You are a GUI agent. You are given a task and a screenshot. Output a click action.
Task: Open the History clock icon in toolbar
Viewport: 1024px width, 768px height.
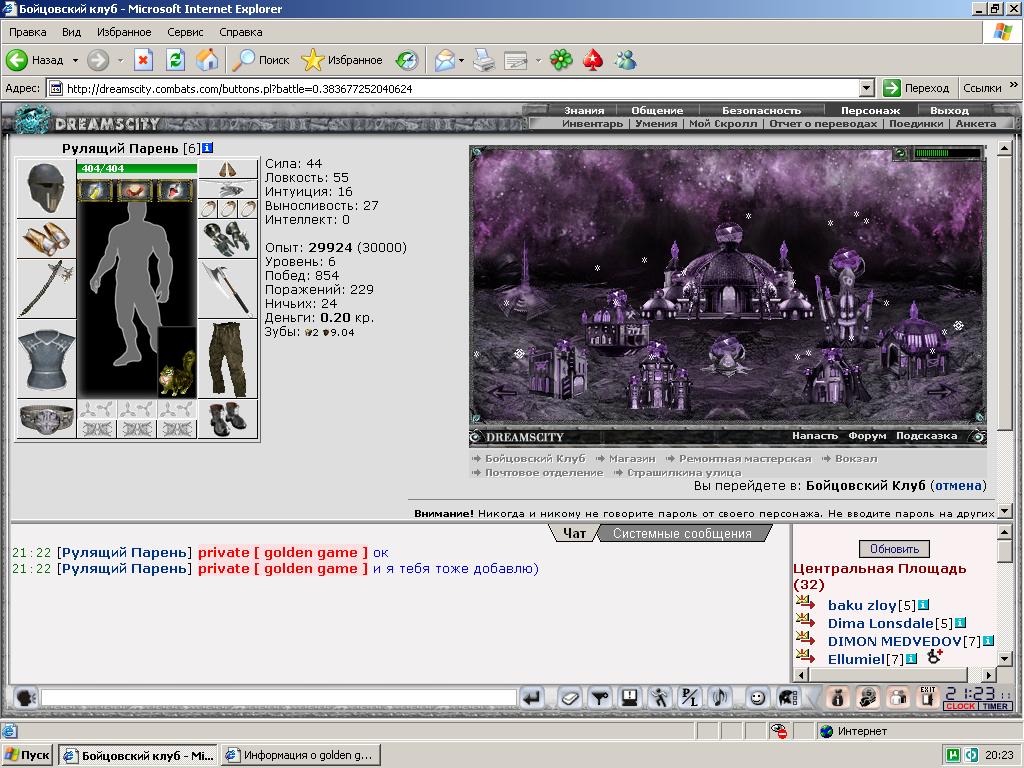coord(407,60)
